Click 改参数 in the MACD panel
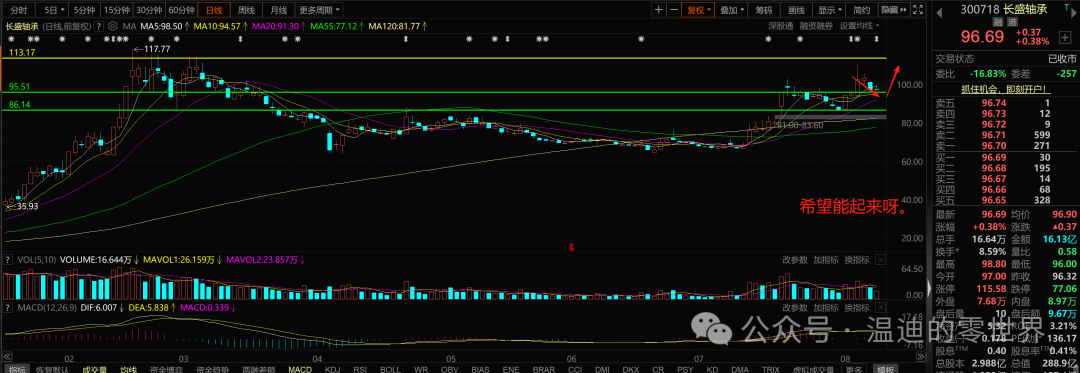Screen dimensions: 1080x373 coord(794,307)
